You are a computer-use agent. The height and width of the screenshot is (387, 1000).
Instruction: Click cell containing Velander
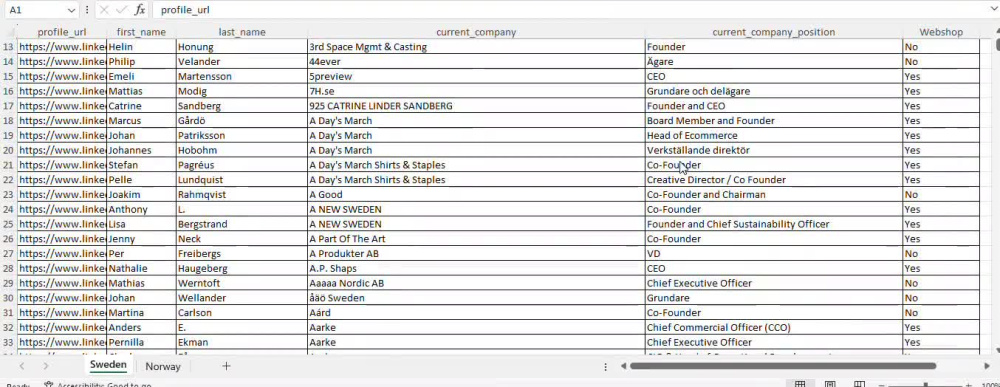242,62
